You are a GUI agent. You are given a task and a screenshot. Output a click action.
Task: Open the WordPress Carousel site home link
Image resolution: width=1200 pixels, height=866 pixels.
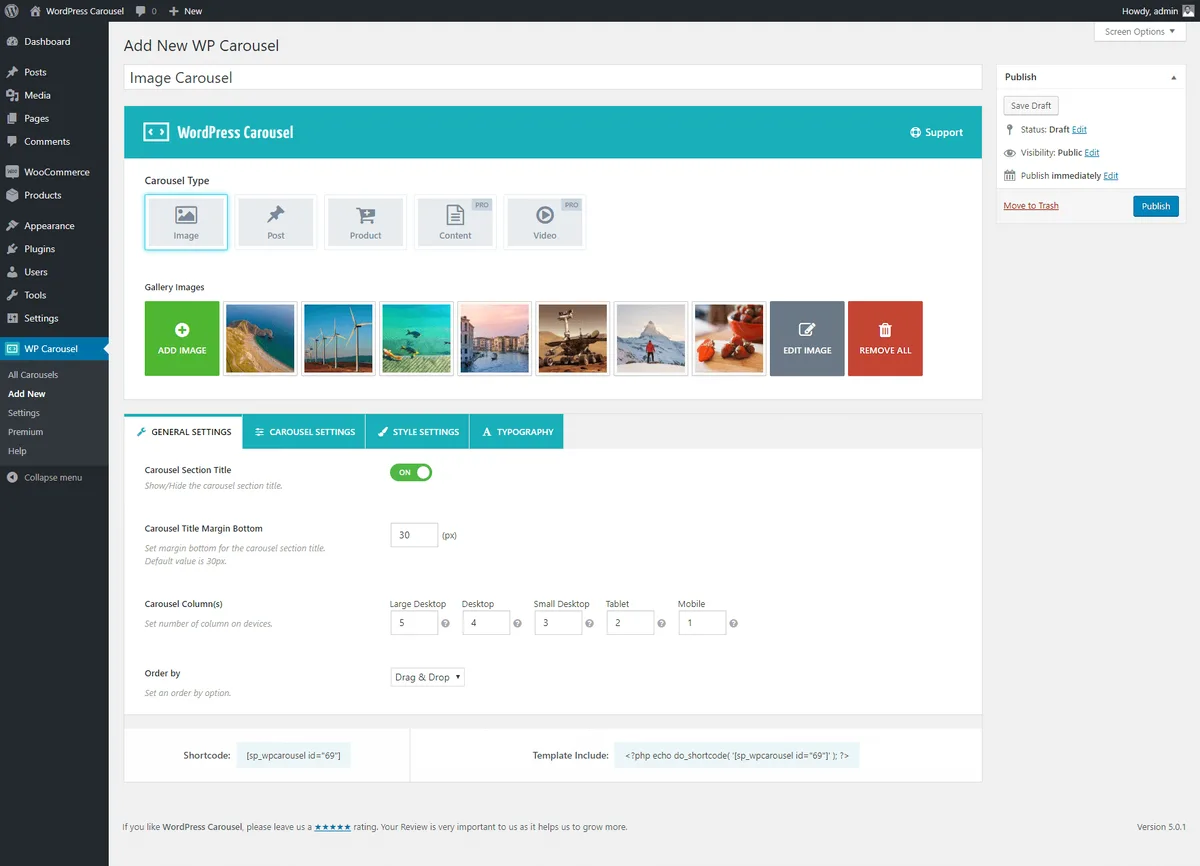coord(77,11)
